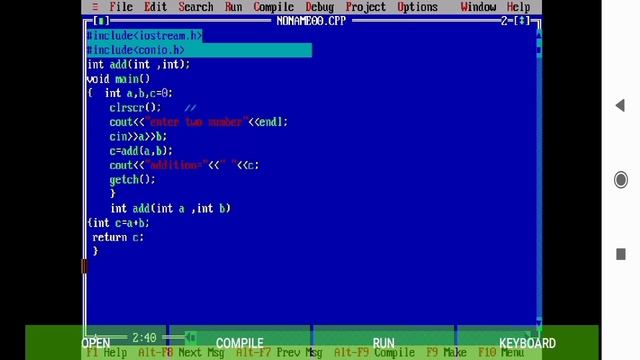
Task: Click Alt-F7 Prev Msg in status bar
Action: [279, 353]
